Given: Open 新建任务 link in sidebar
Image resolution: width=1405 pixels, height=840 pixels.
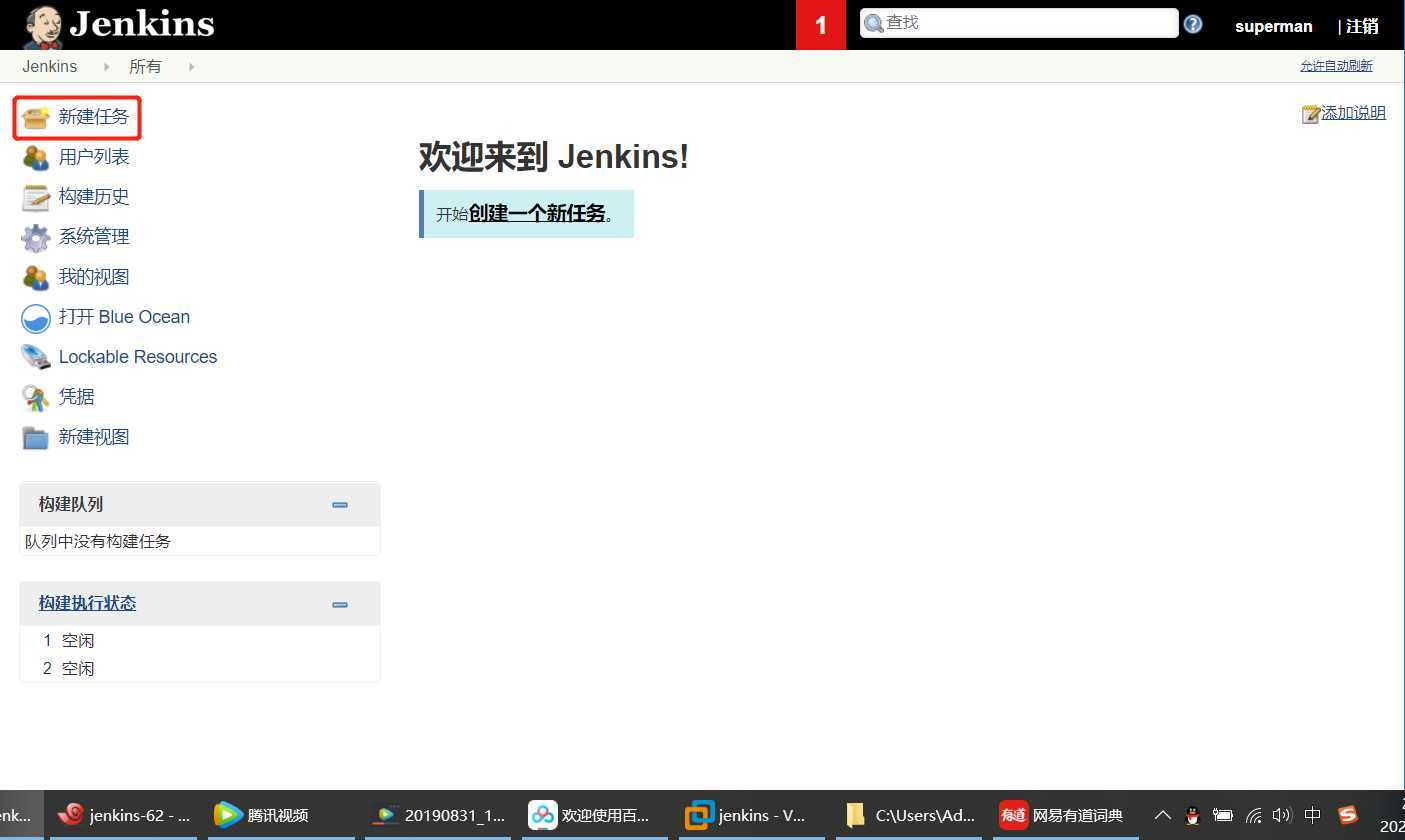Looking at the screenshot, I should (x=94, y=117).
